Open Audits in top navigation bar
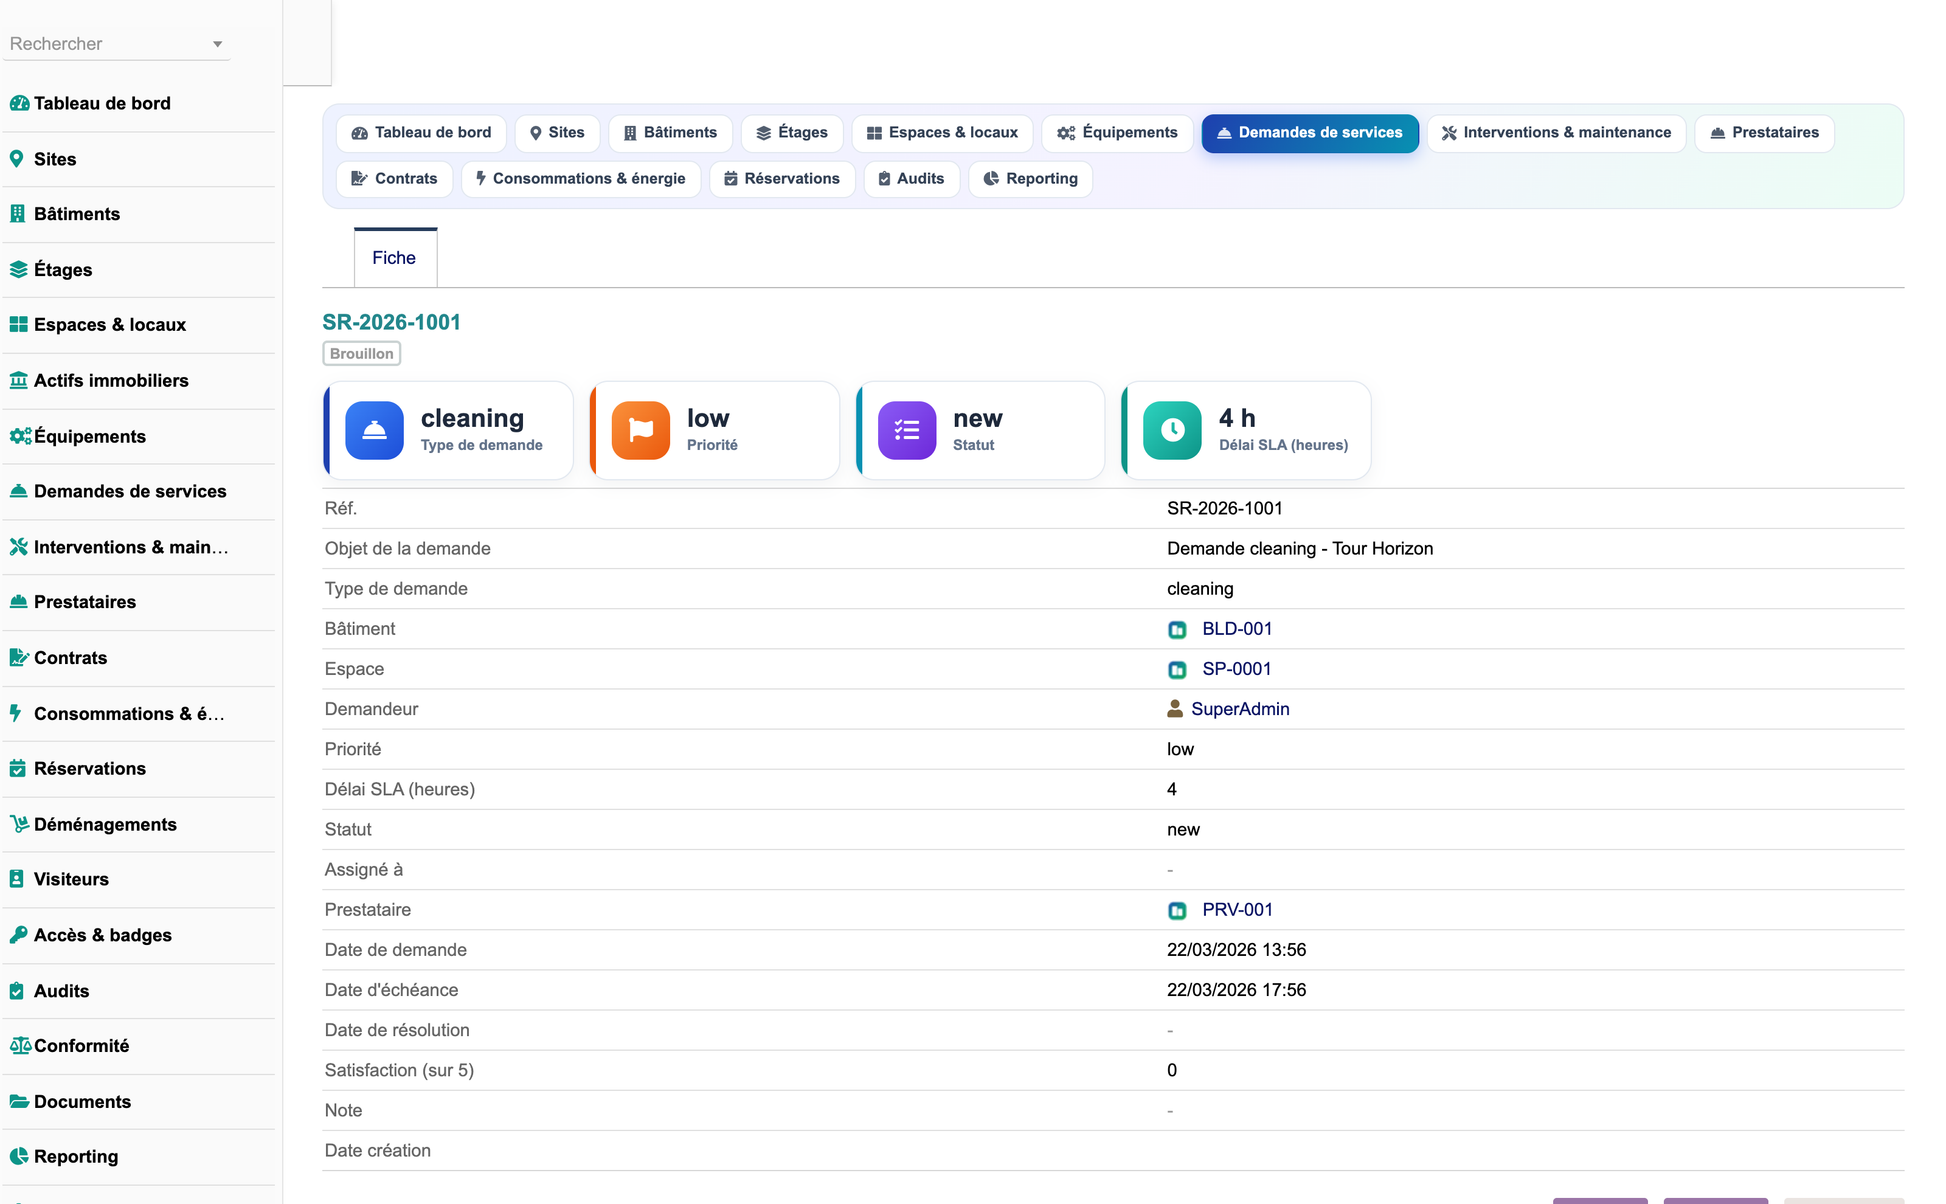 point(911,179)
